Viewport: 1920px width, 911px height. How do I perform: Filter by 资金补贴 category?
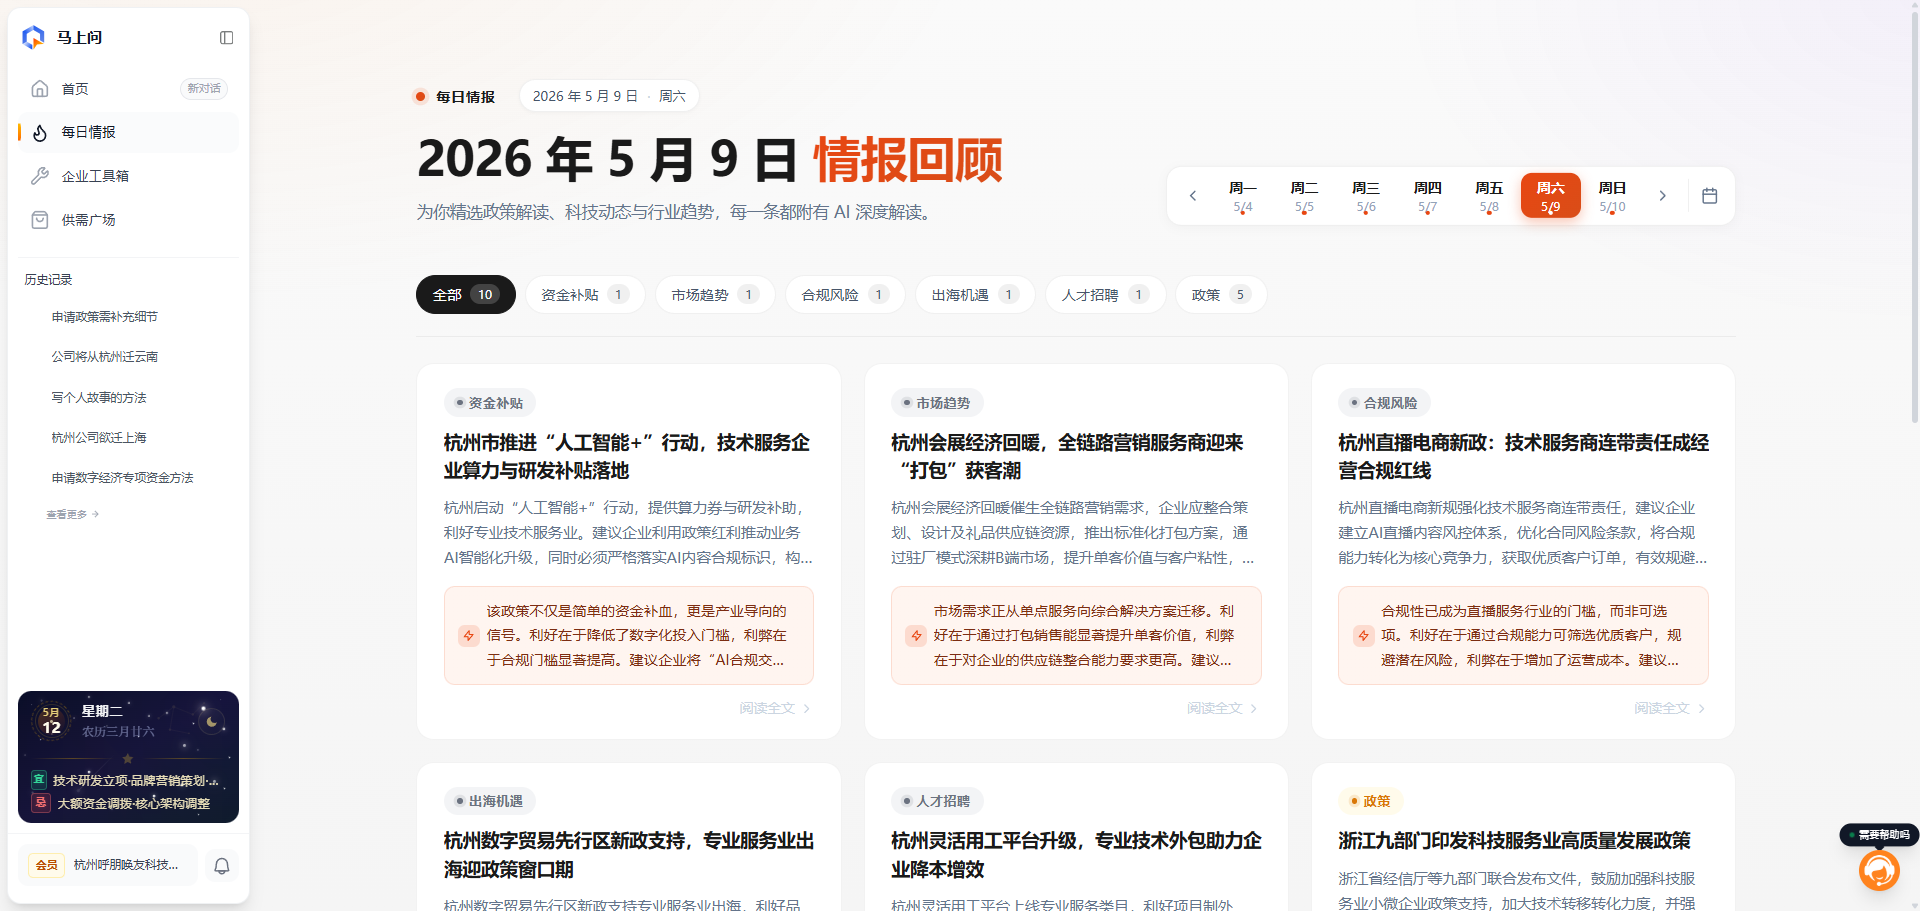click(x=585, y=295)
